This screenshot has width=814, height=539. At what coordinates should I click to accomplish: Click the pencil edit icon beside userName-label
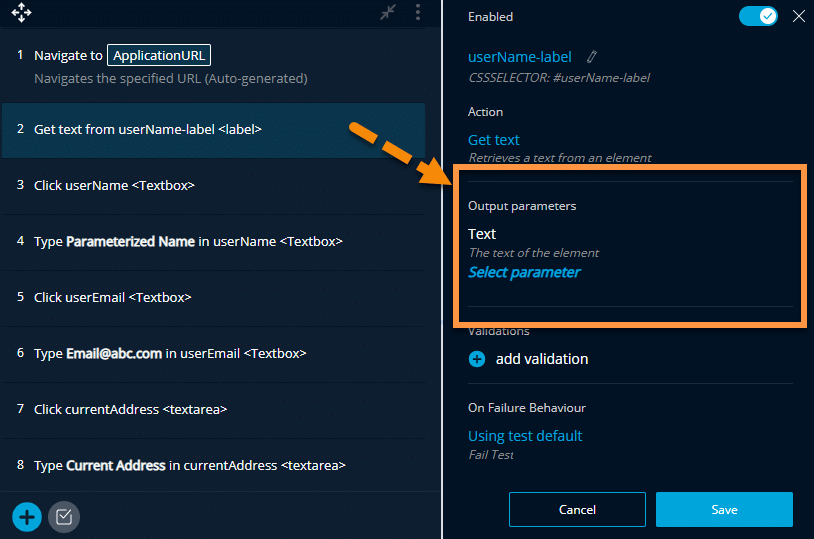click(591, 57)
